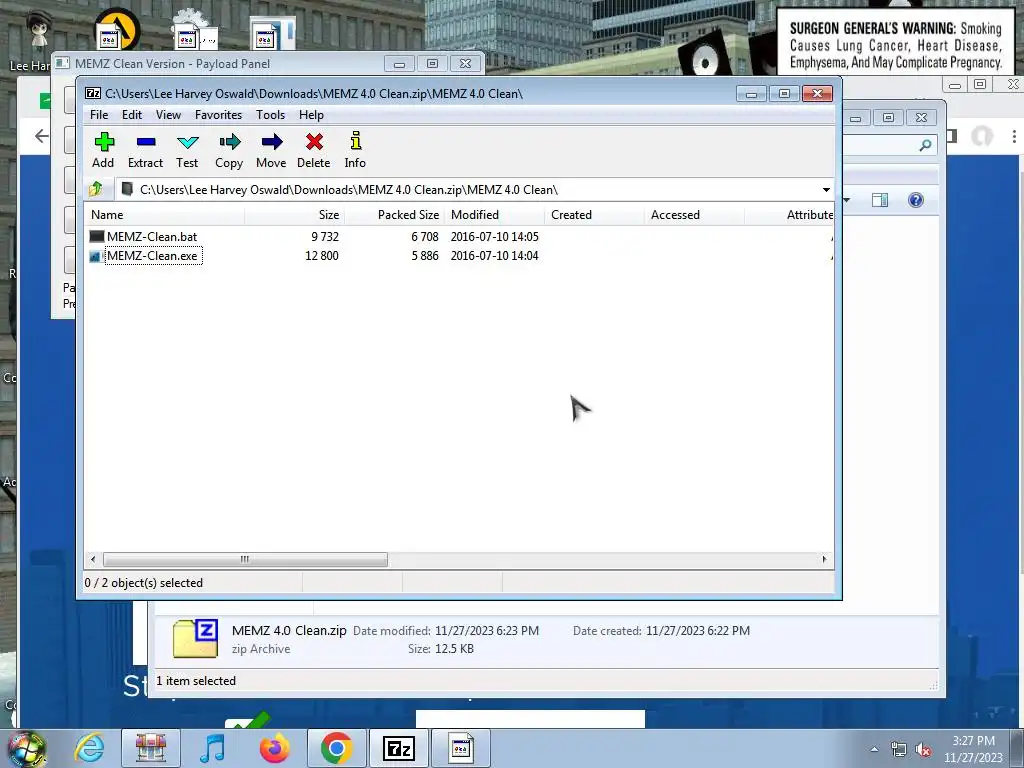Screen dimensions: 1024x768
Task: Open the Help menu
Action: tap(312, 115)
